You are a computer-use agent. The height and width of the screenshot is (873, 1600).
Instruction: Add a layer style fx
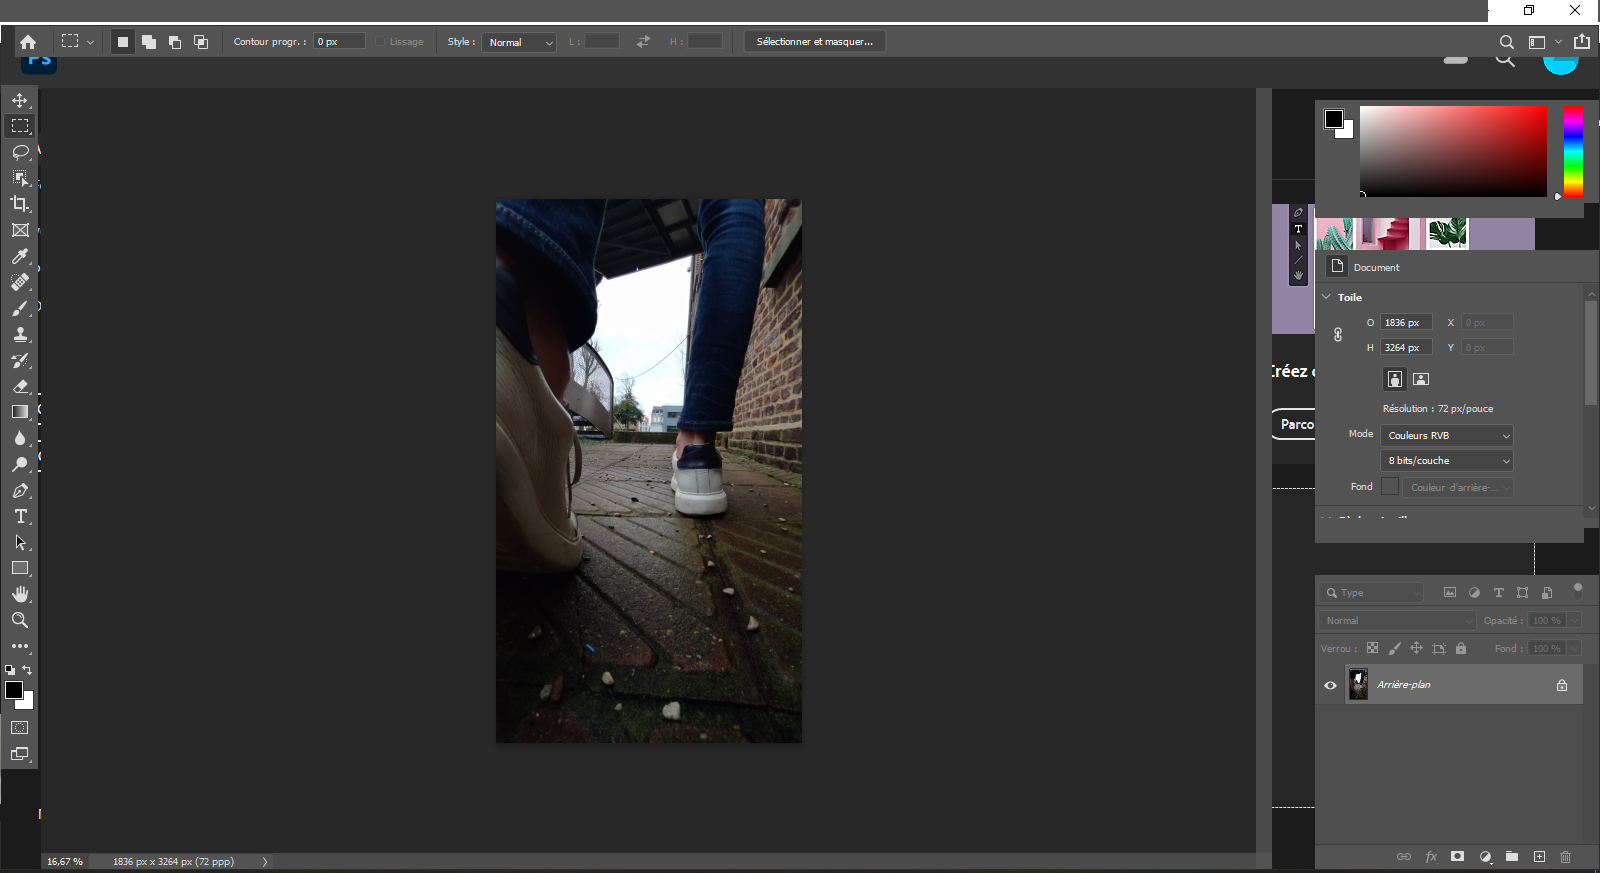pyautogui.click(x=1431, y=857)
